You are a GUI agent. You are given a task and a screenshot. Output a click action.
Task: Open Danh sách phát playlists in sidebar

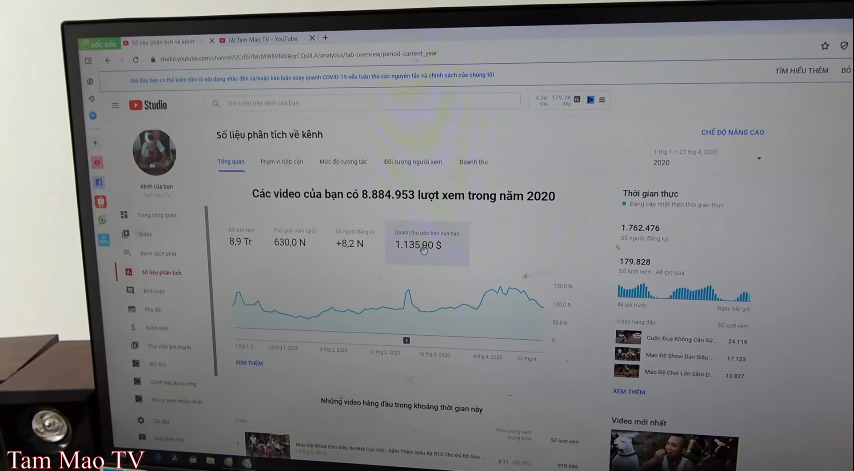(x=157, y=253)
